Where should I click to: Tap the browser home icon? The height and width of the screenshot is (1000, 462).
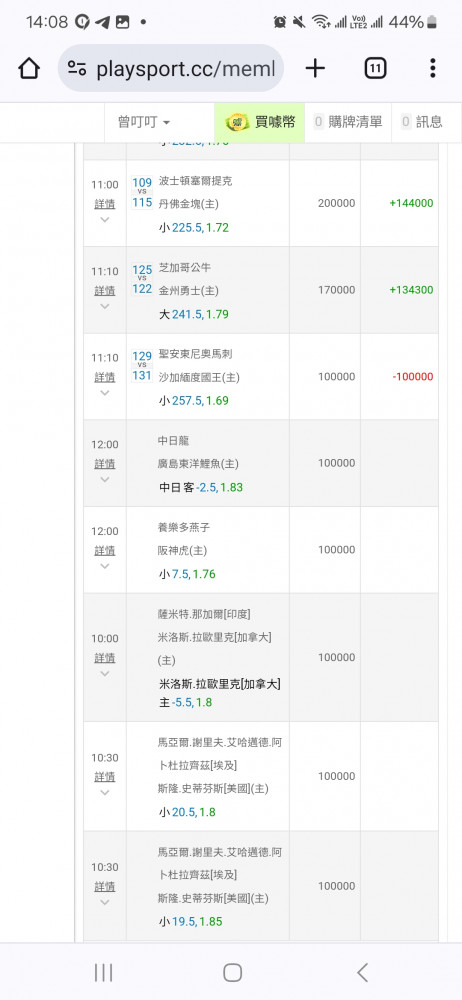coord(29,68)
